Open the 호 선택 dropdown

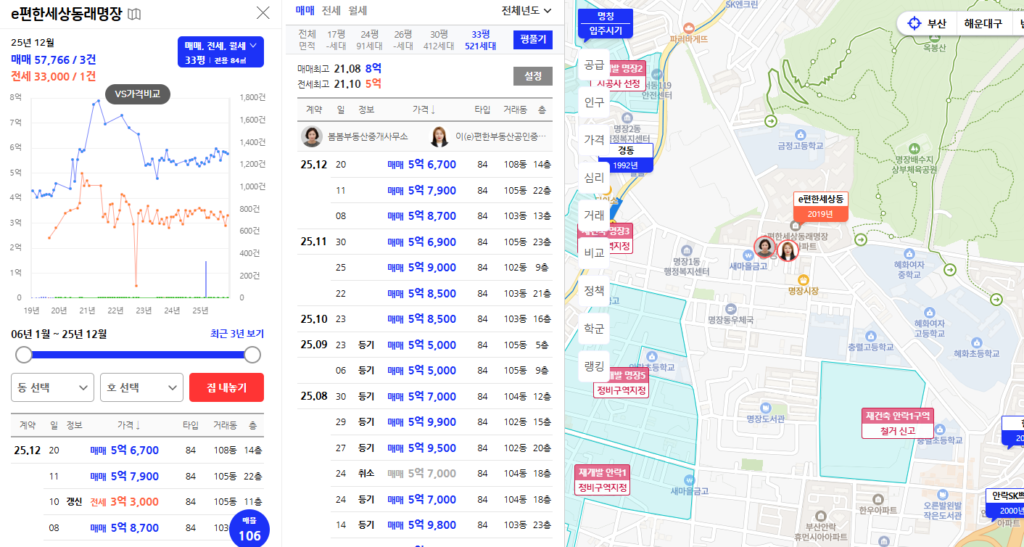[x=142, y=387]
